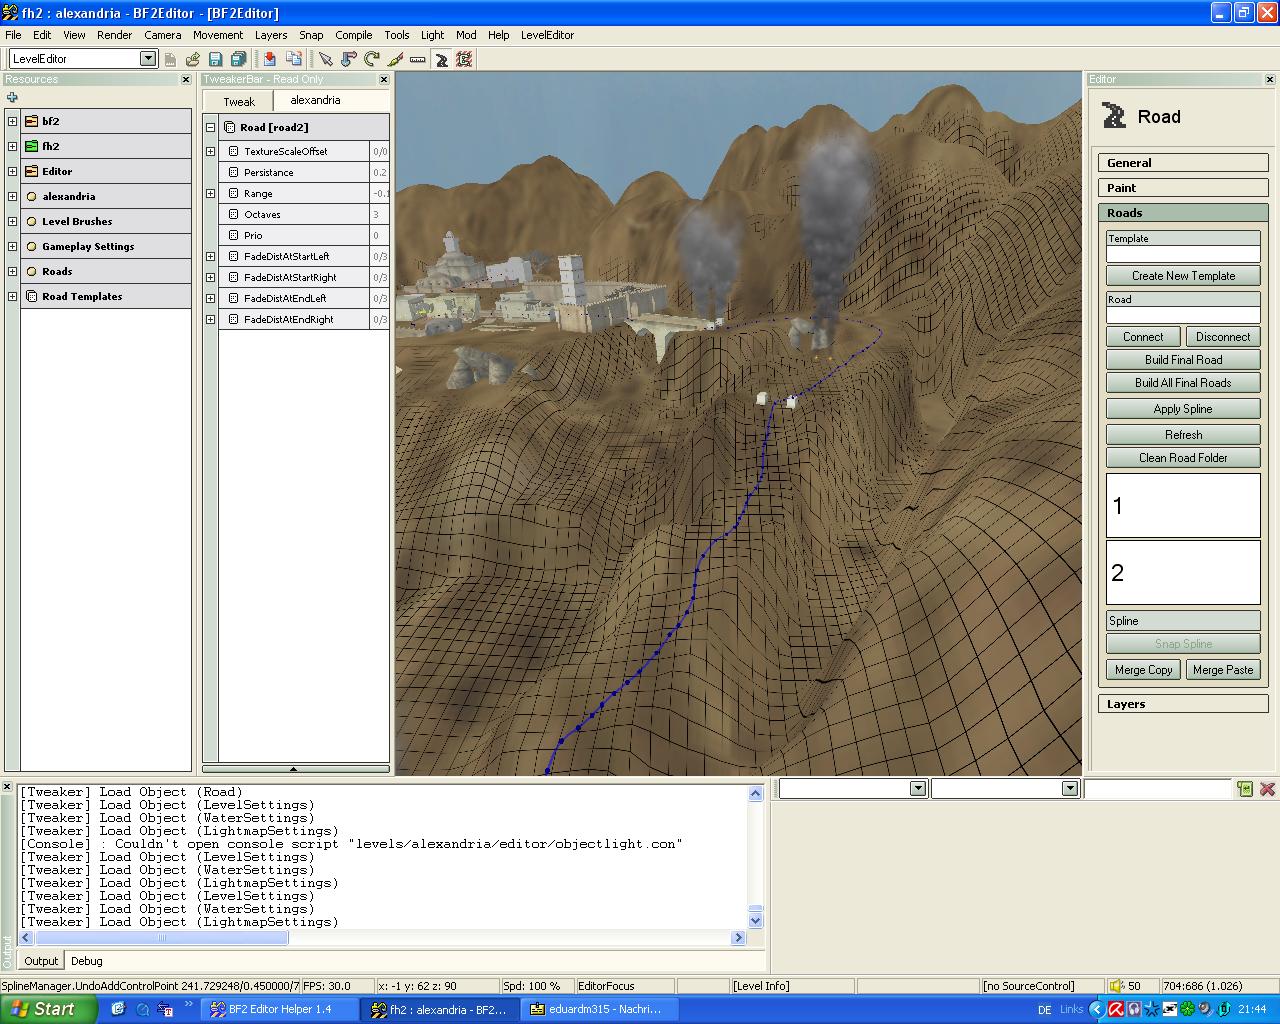Image resolution: width=1280 pixels, height=1024 pixels.
Task: Select the road tool toolbar icon
Action: click(x=441, y=59)
